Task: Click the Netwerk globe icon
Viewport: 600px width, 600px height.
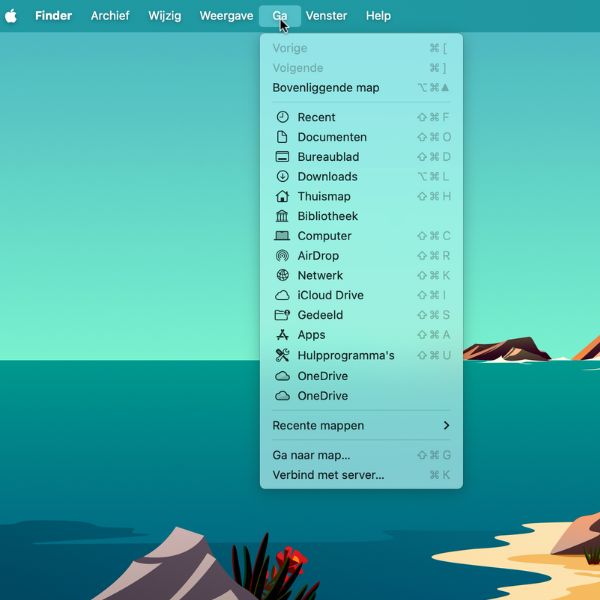Action: [x=282, y=275]
